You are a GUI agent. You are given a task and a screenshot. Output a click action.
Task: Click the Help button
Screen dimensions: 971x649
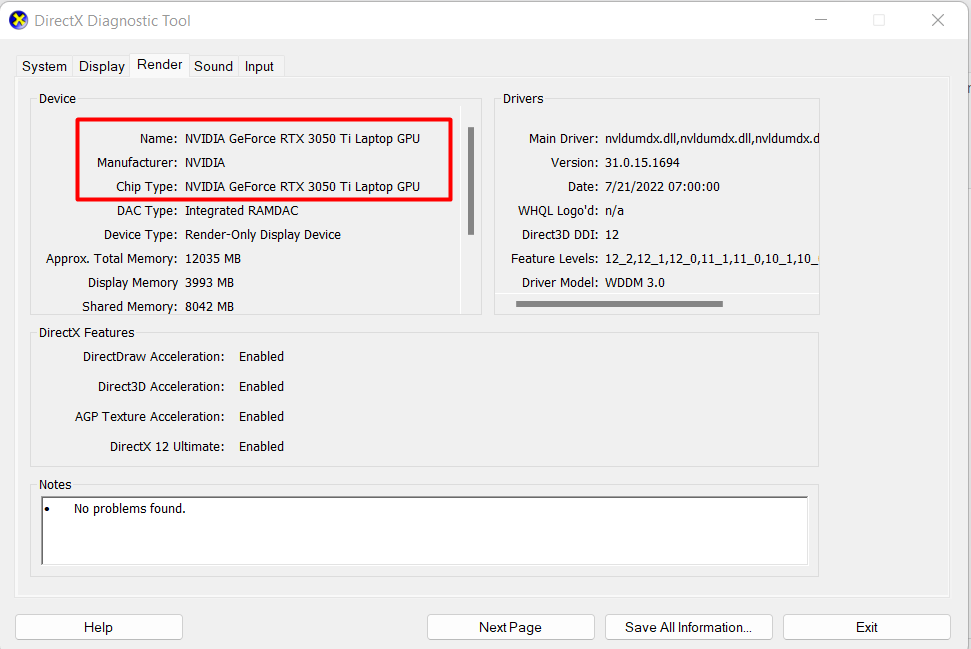[x=98, y=627]
